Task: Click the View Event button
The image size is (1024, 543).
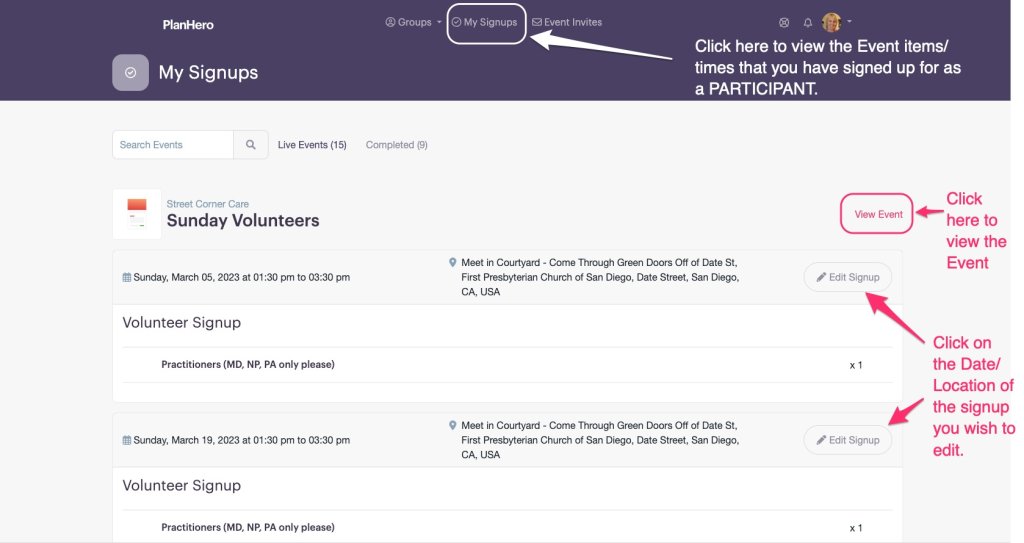Action: (878, 214)
